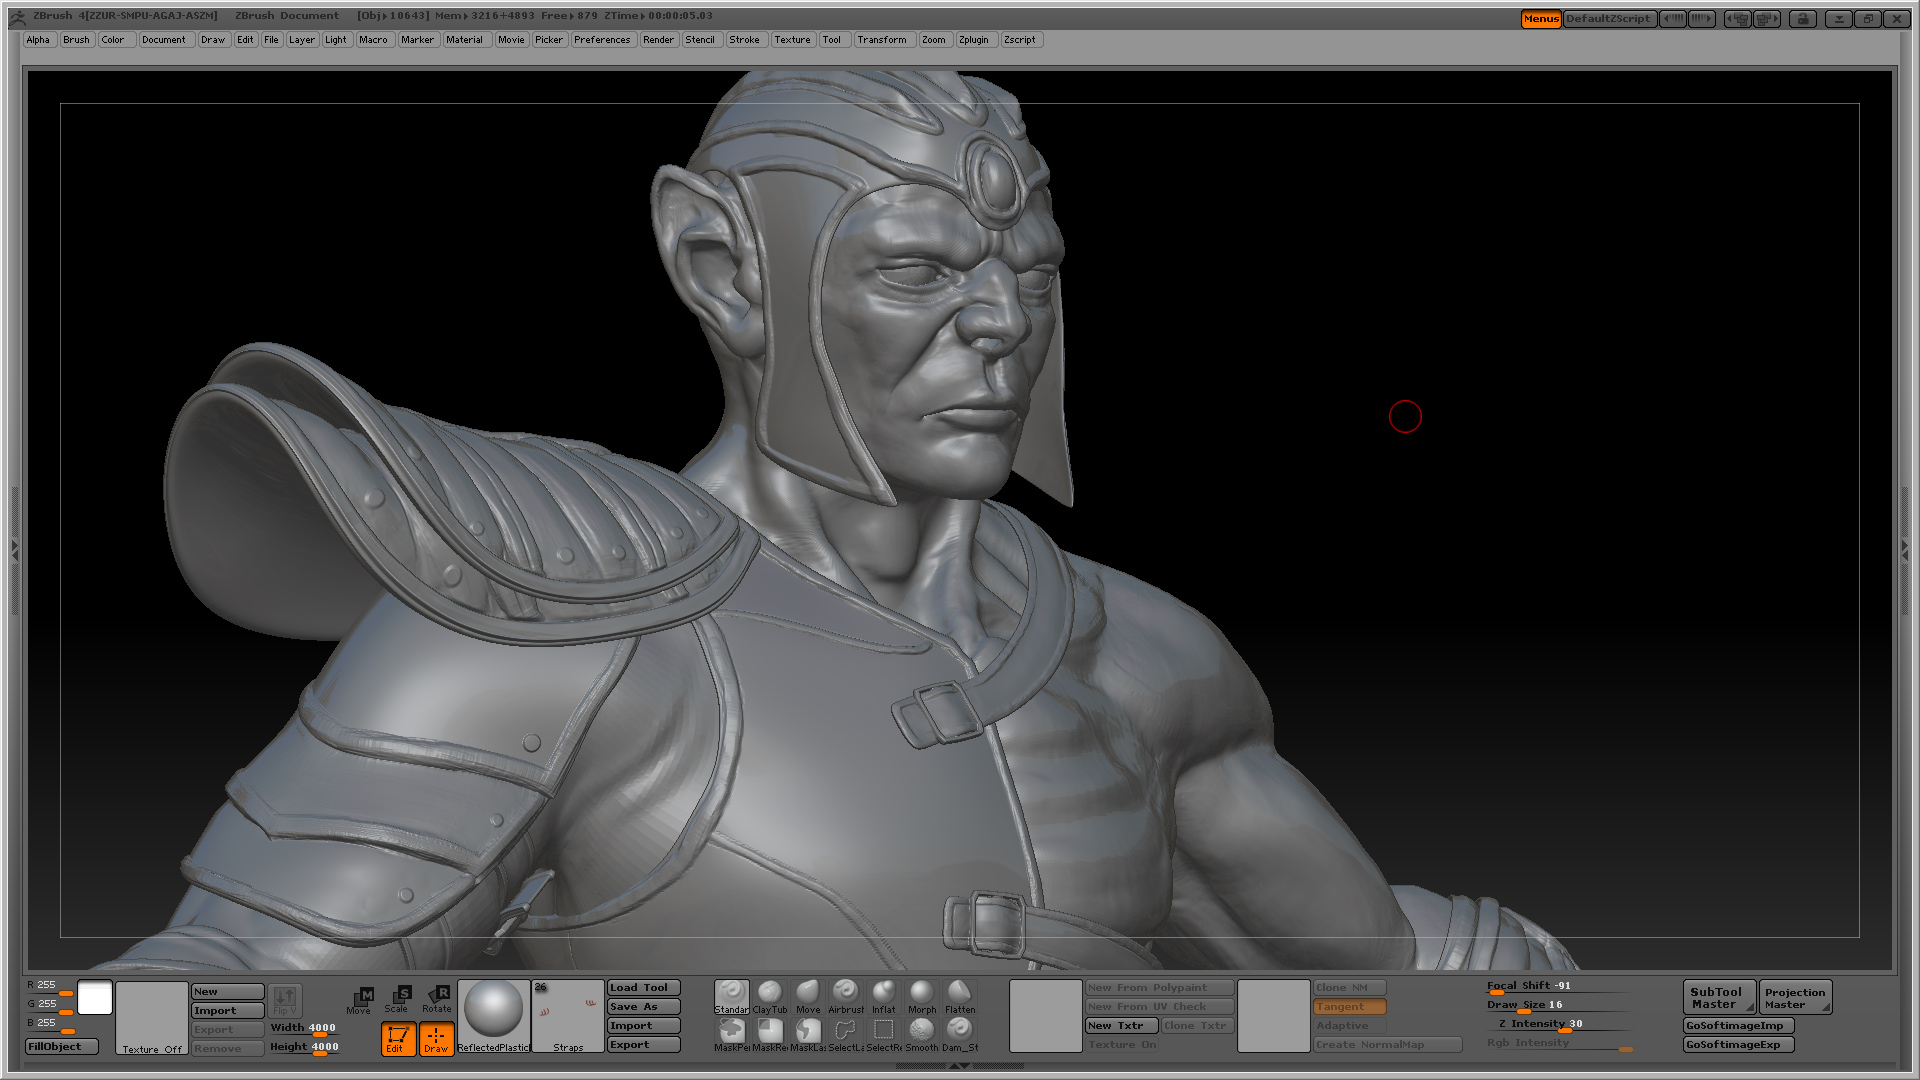
Task: Open the ReflectedPlastic material picker
Action: coord(493,1016)
